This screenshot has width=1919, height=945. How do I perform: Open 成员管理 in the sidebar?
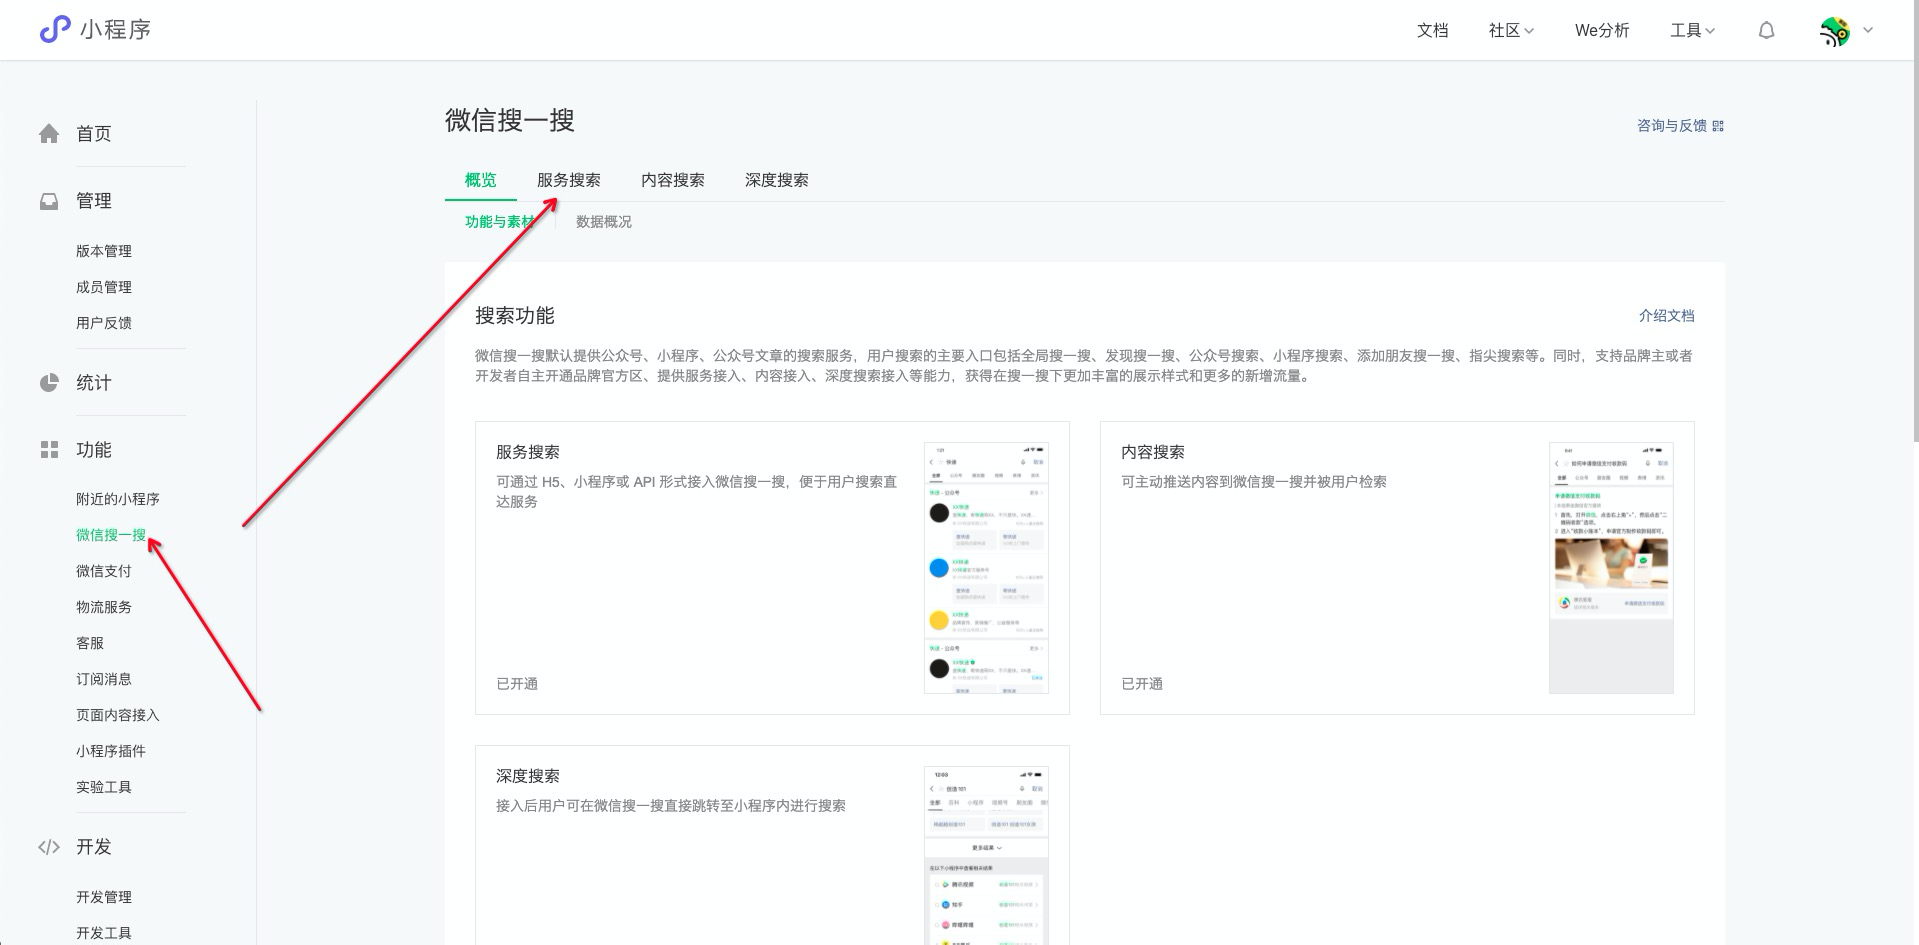[104, 287]
